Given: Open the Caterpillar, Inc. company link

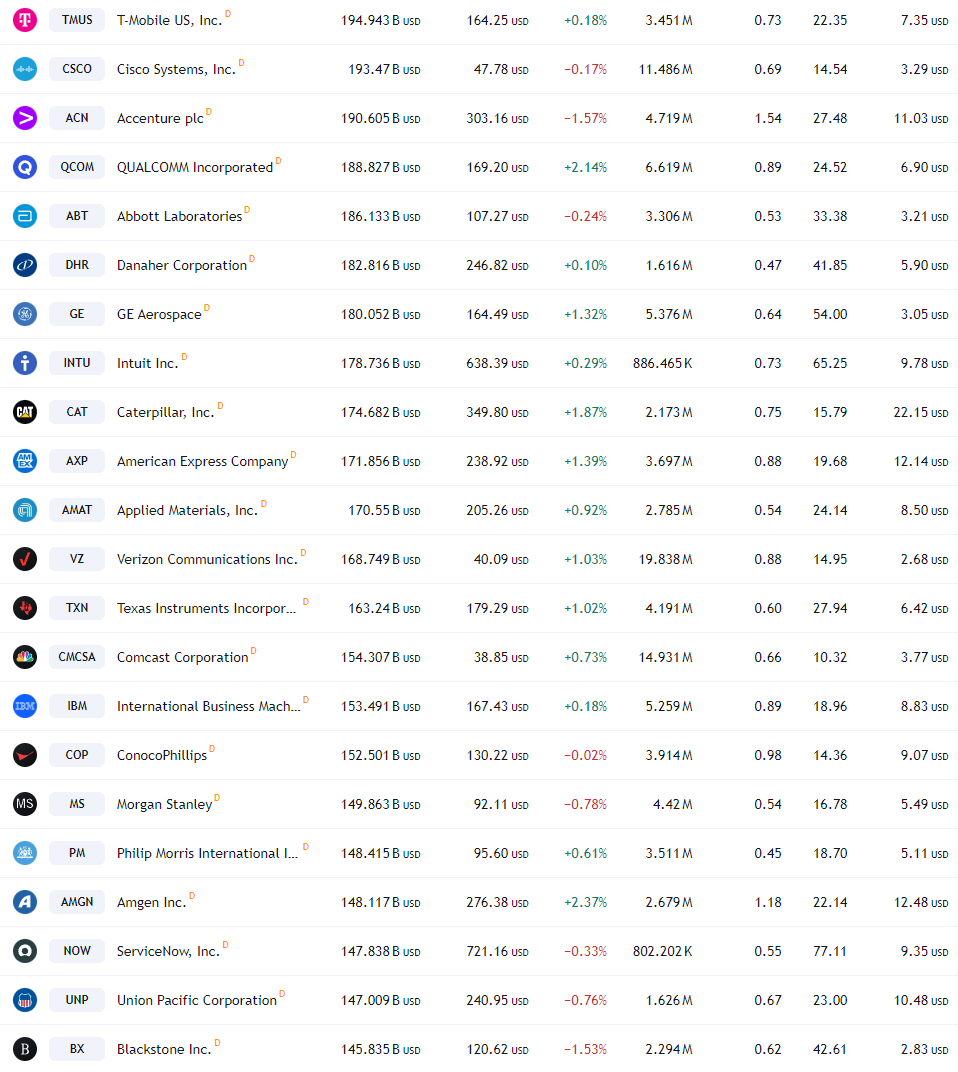Looking at the screenshot, I should pyautogui.click(x=165, y=412).
